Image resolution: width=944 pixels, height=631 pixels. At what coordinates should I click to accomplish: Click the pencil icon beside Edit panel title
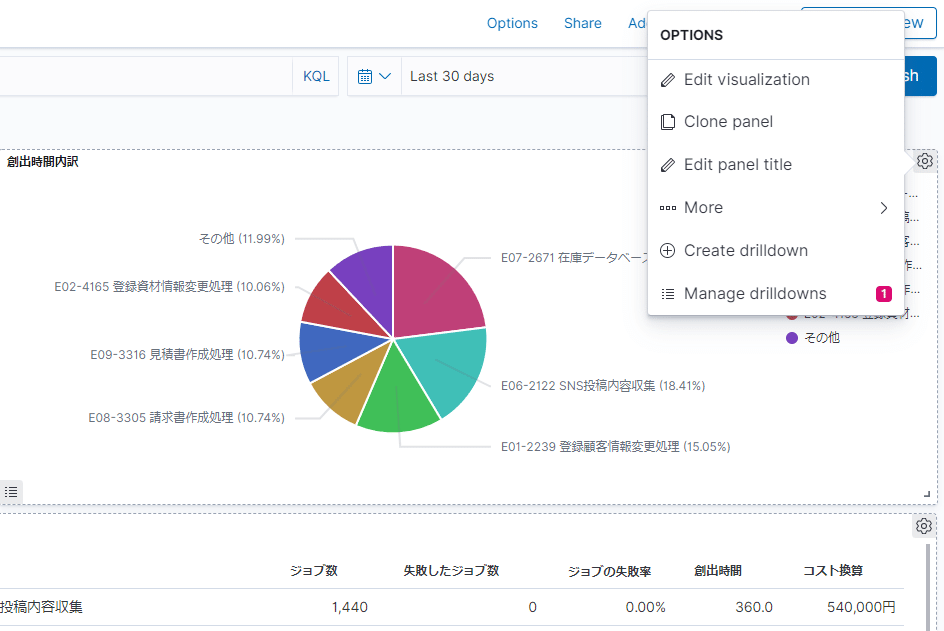[x=668, y=164]
